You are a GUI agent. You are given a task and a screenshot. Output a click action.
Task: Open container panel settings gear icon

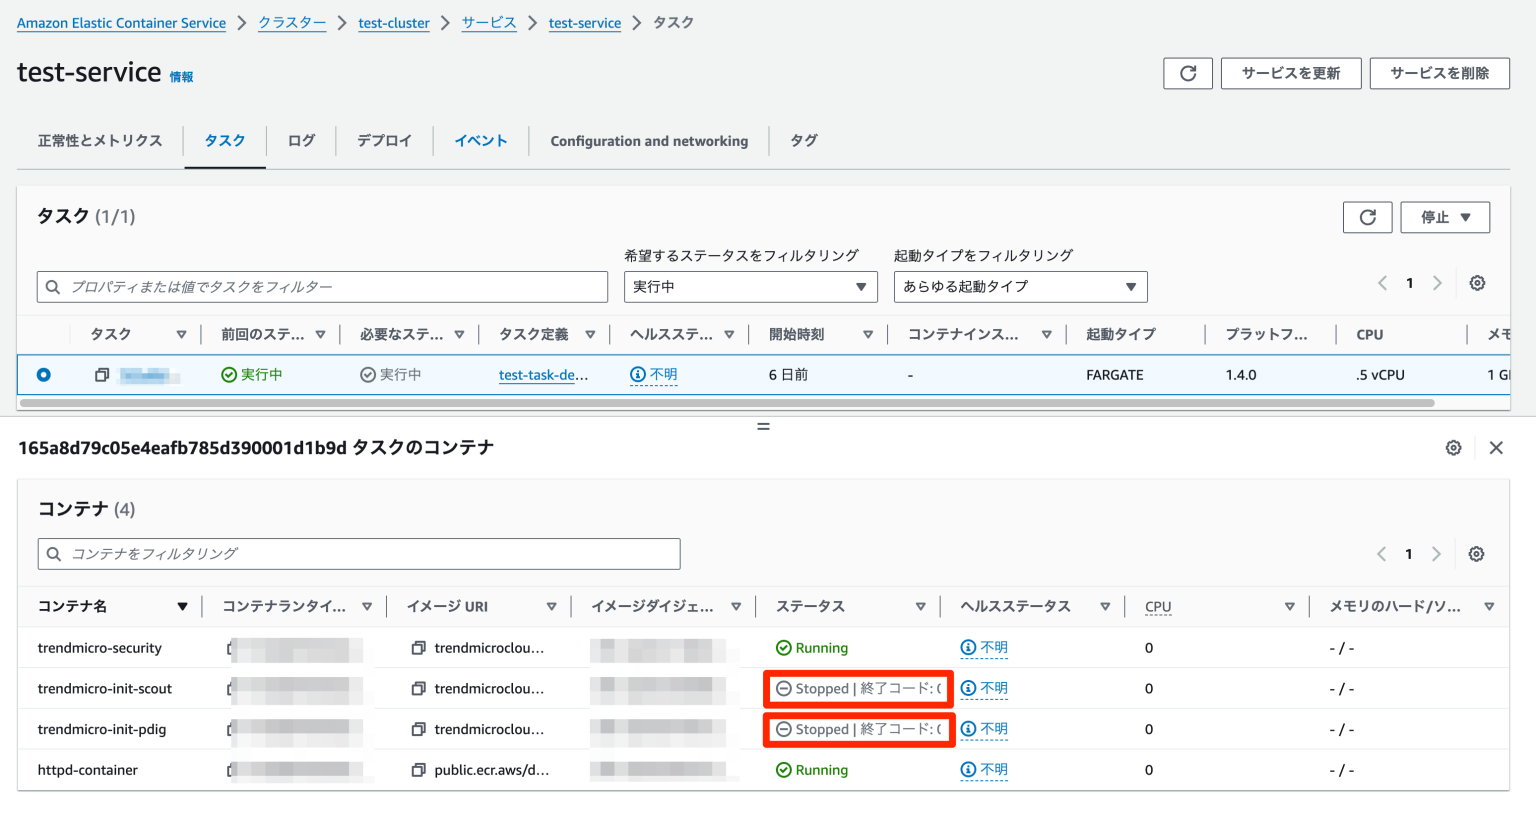(x=1453, y=448)
